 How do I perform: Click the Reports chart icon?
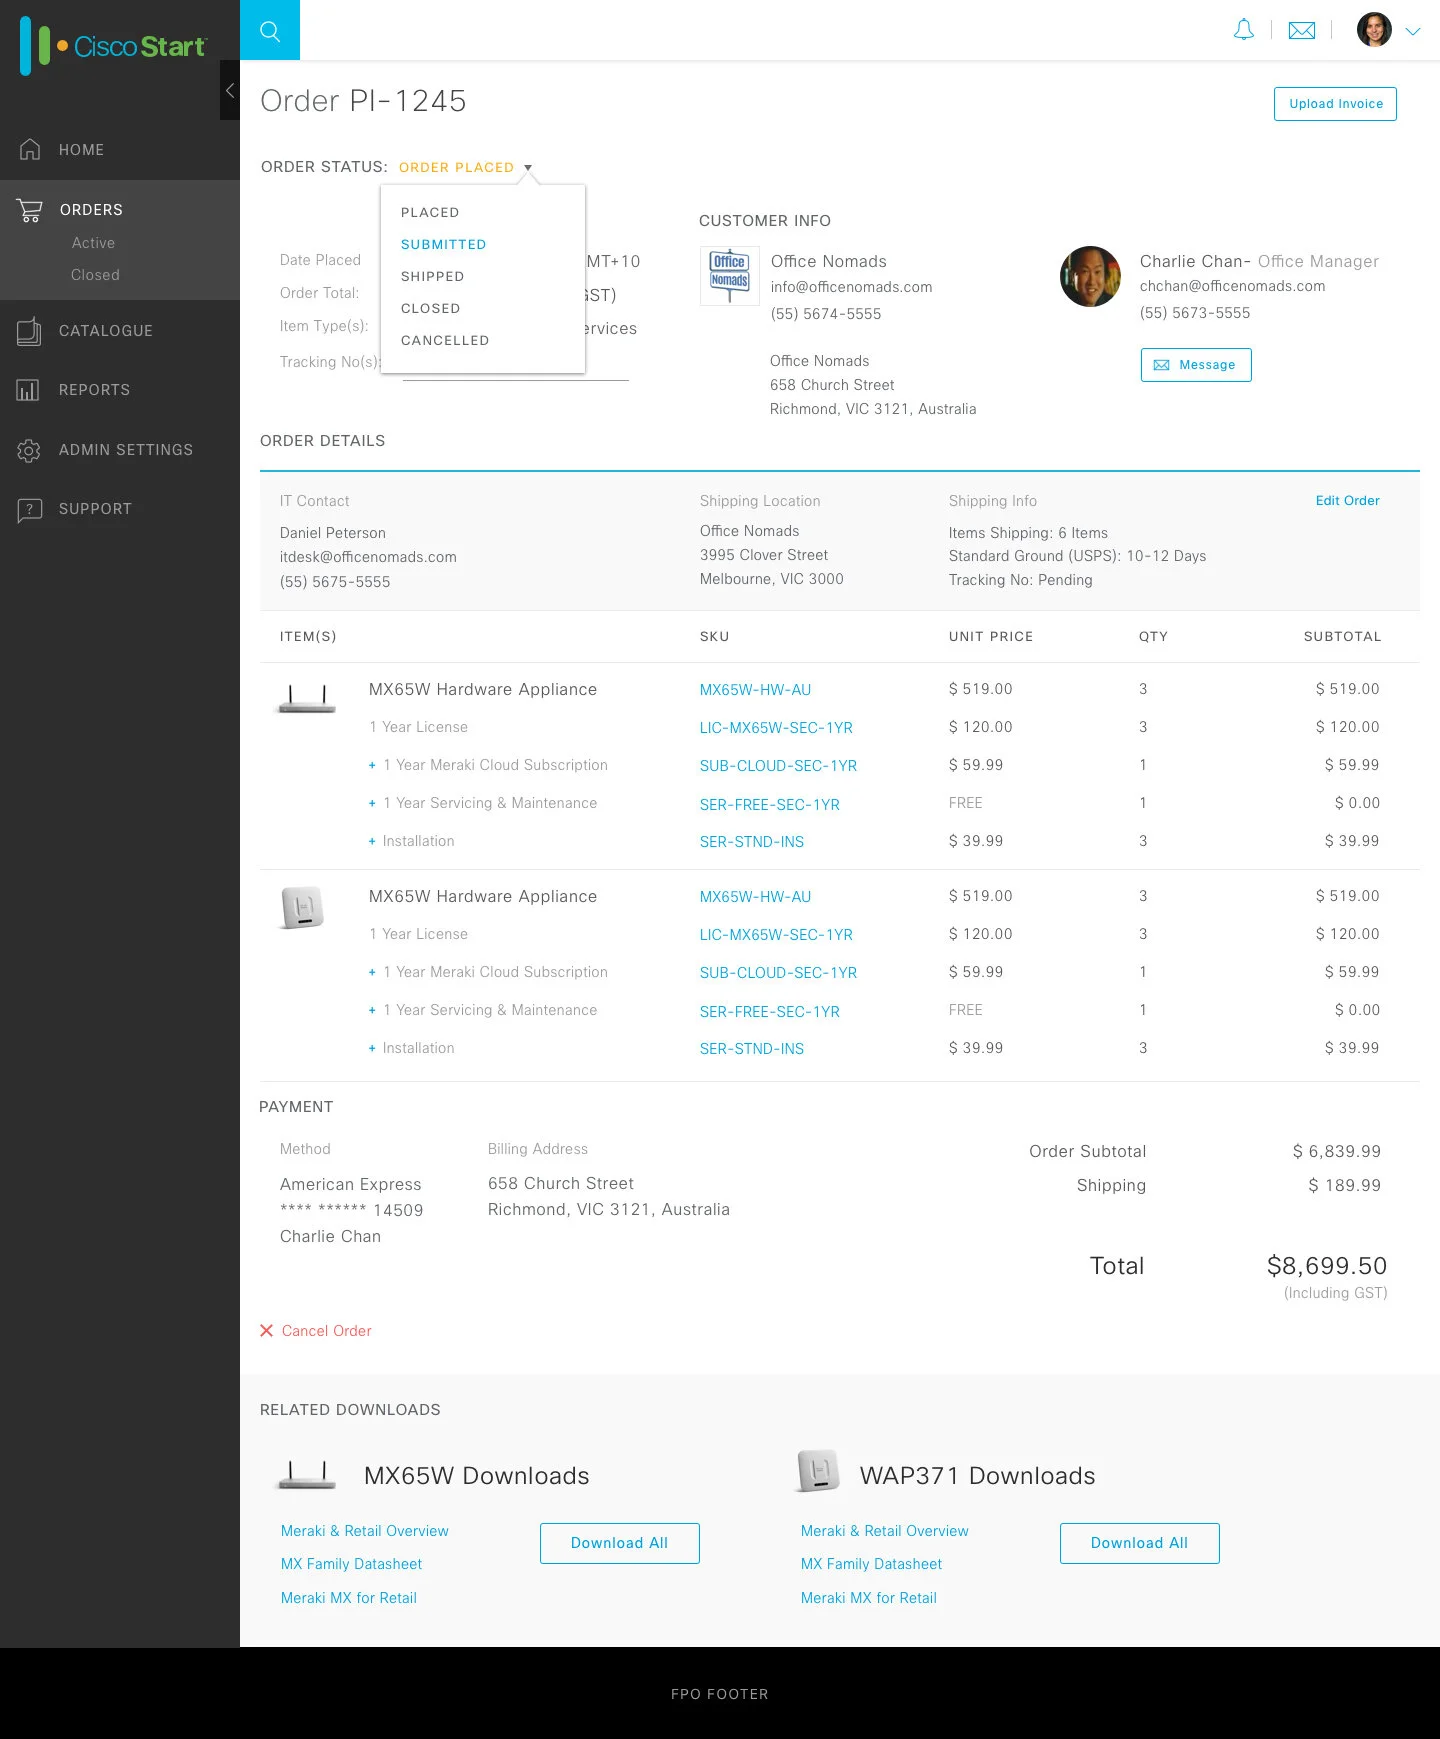tap(28, 390)
